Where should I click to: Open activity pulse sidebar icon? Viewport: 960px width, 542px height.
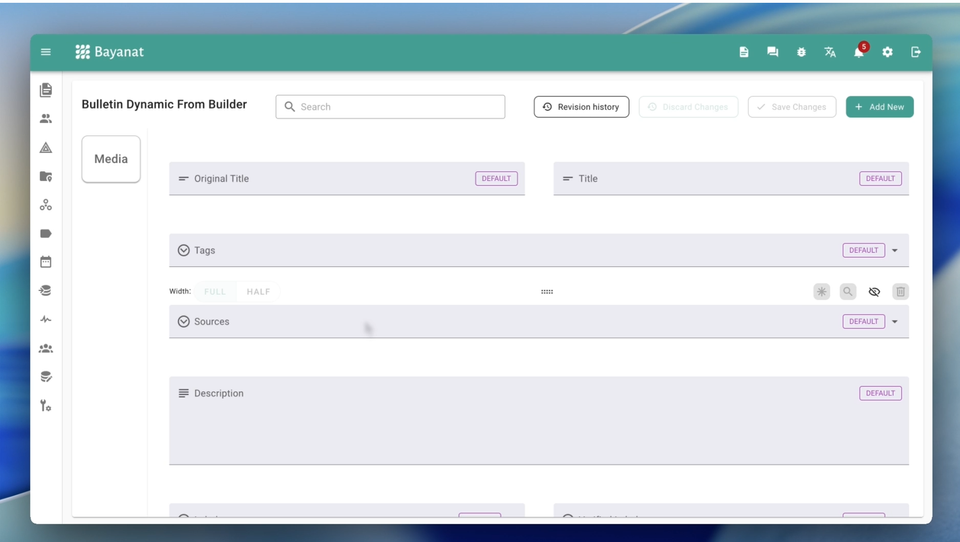pyautogui.click(x=46, y=319)
